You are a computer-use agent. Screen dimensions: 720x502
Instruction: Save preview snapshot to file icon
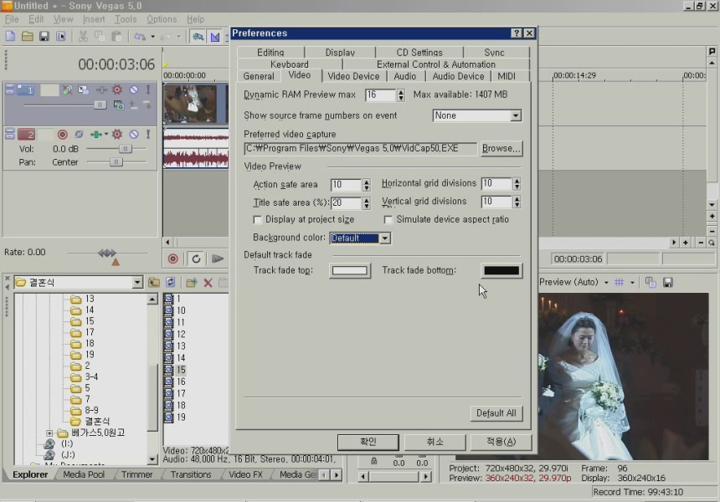(668, 282)
